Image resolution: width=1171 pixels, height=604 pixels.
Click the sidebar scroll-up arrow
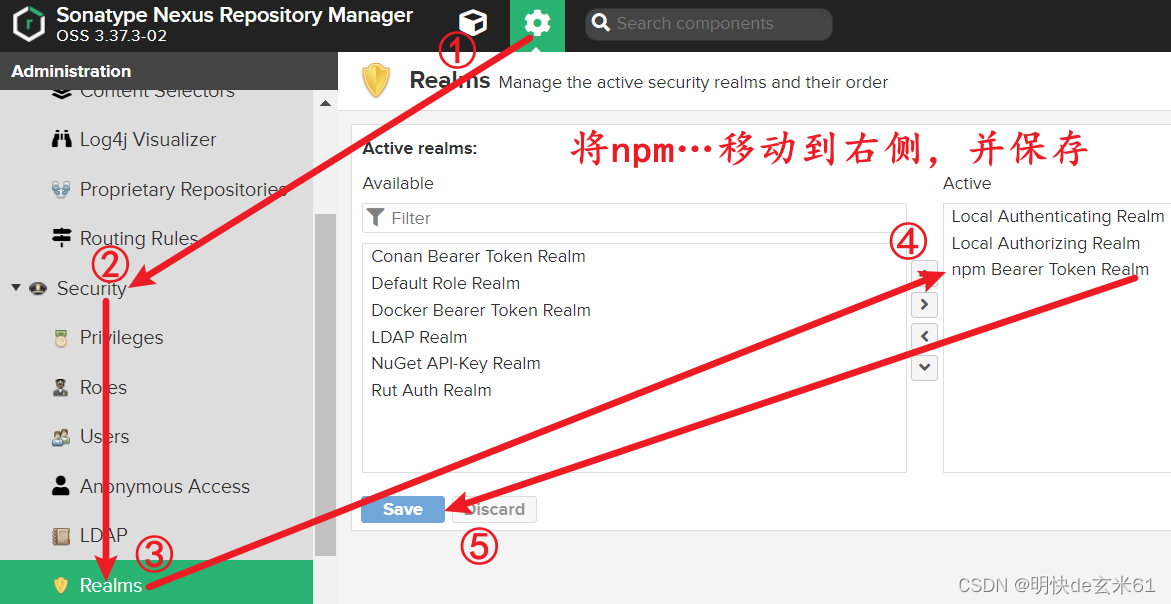click(325, 103)
